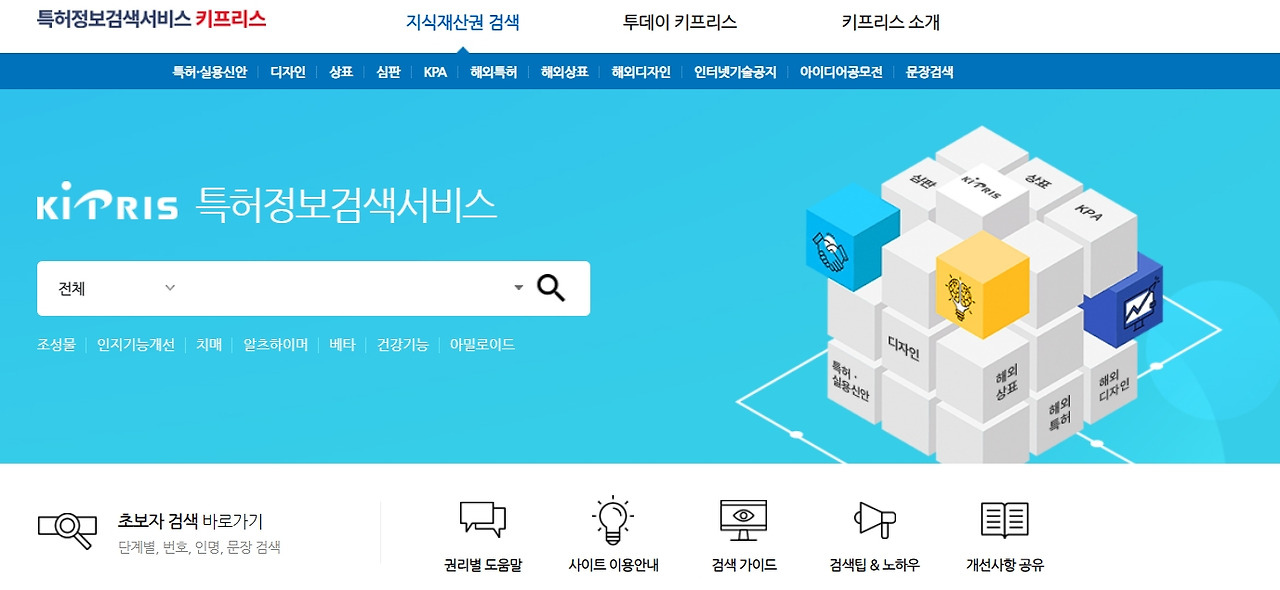Click into the main search text field
The image size is (1280, 590).
point(345,288)
